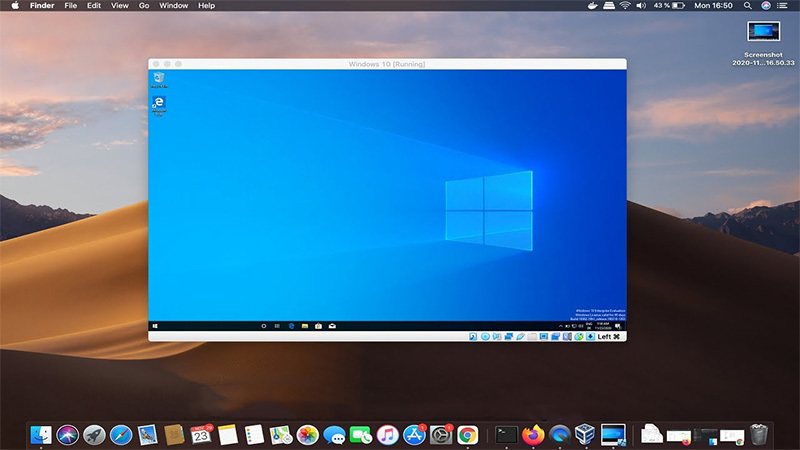Activate Siri from the menu bar
Screen dimensions: 800x450
(x=765, y=6)
